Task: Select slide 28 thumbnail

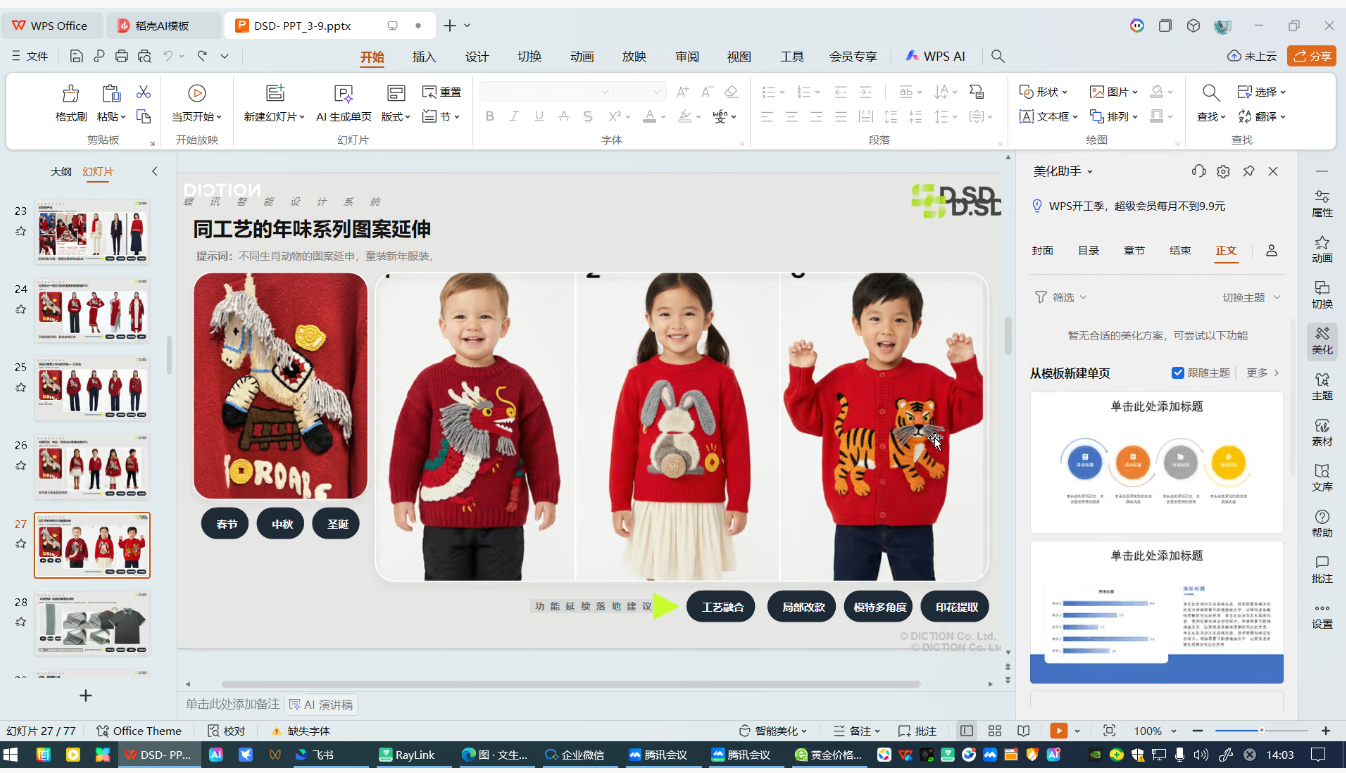Action: point(92,623)
